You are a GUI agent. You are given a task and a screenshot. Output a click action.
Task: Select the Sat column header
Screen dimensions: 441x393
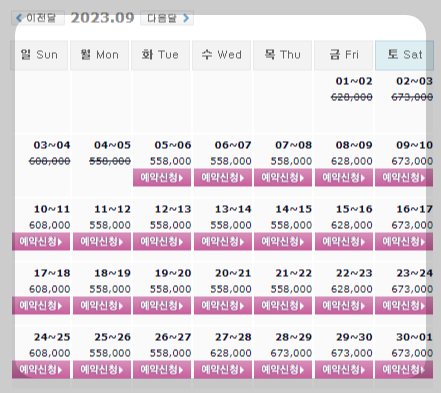pyautogui.click(x=404, y=55)
